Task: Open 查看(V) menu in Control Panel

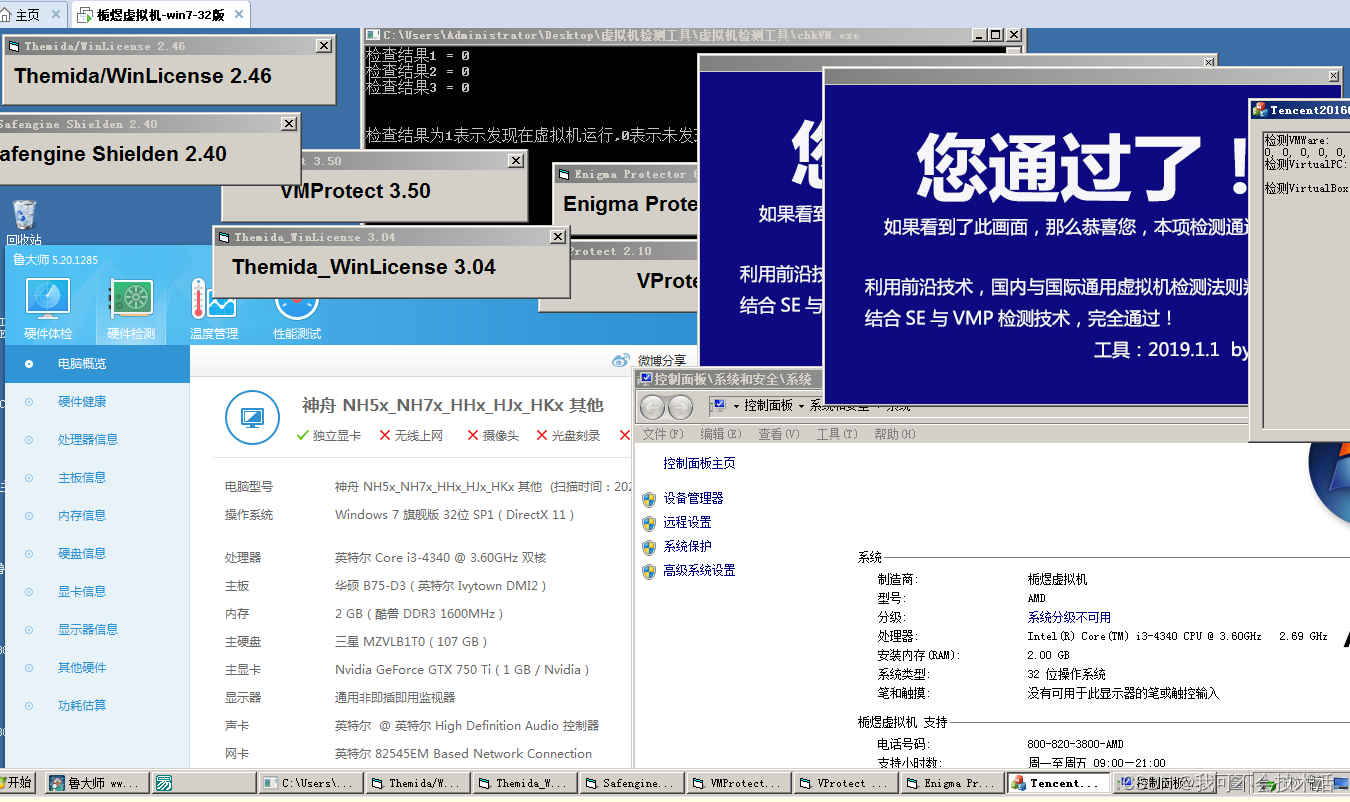Action: [779, 434]
